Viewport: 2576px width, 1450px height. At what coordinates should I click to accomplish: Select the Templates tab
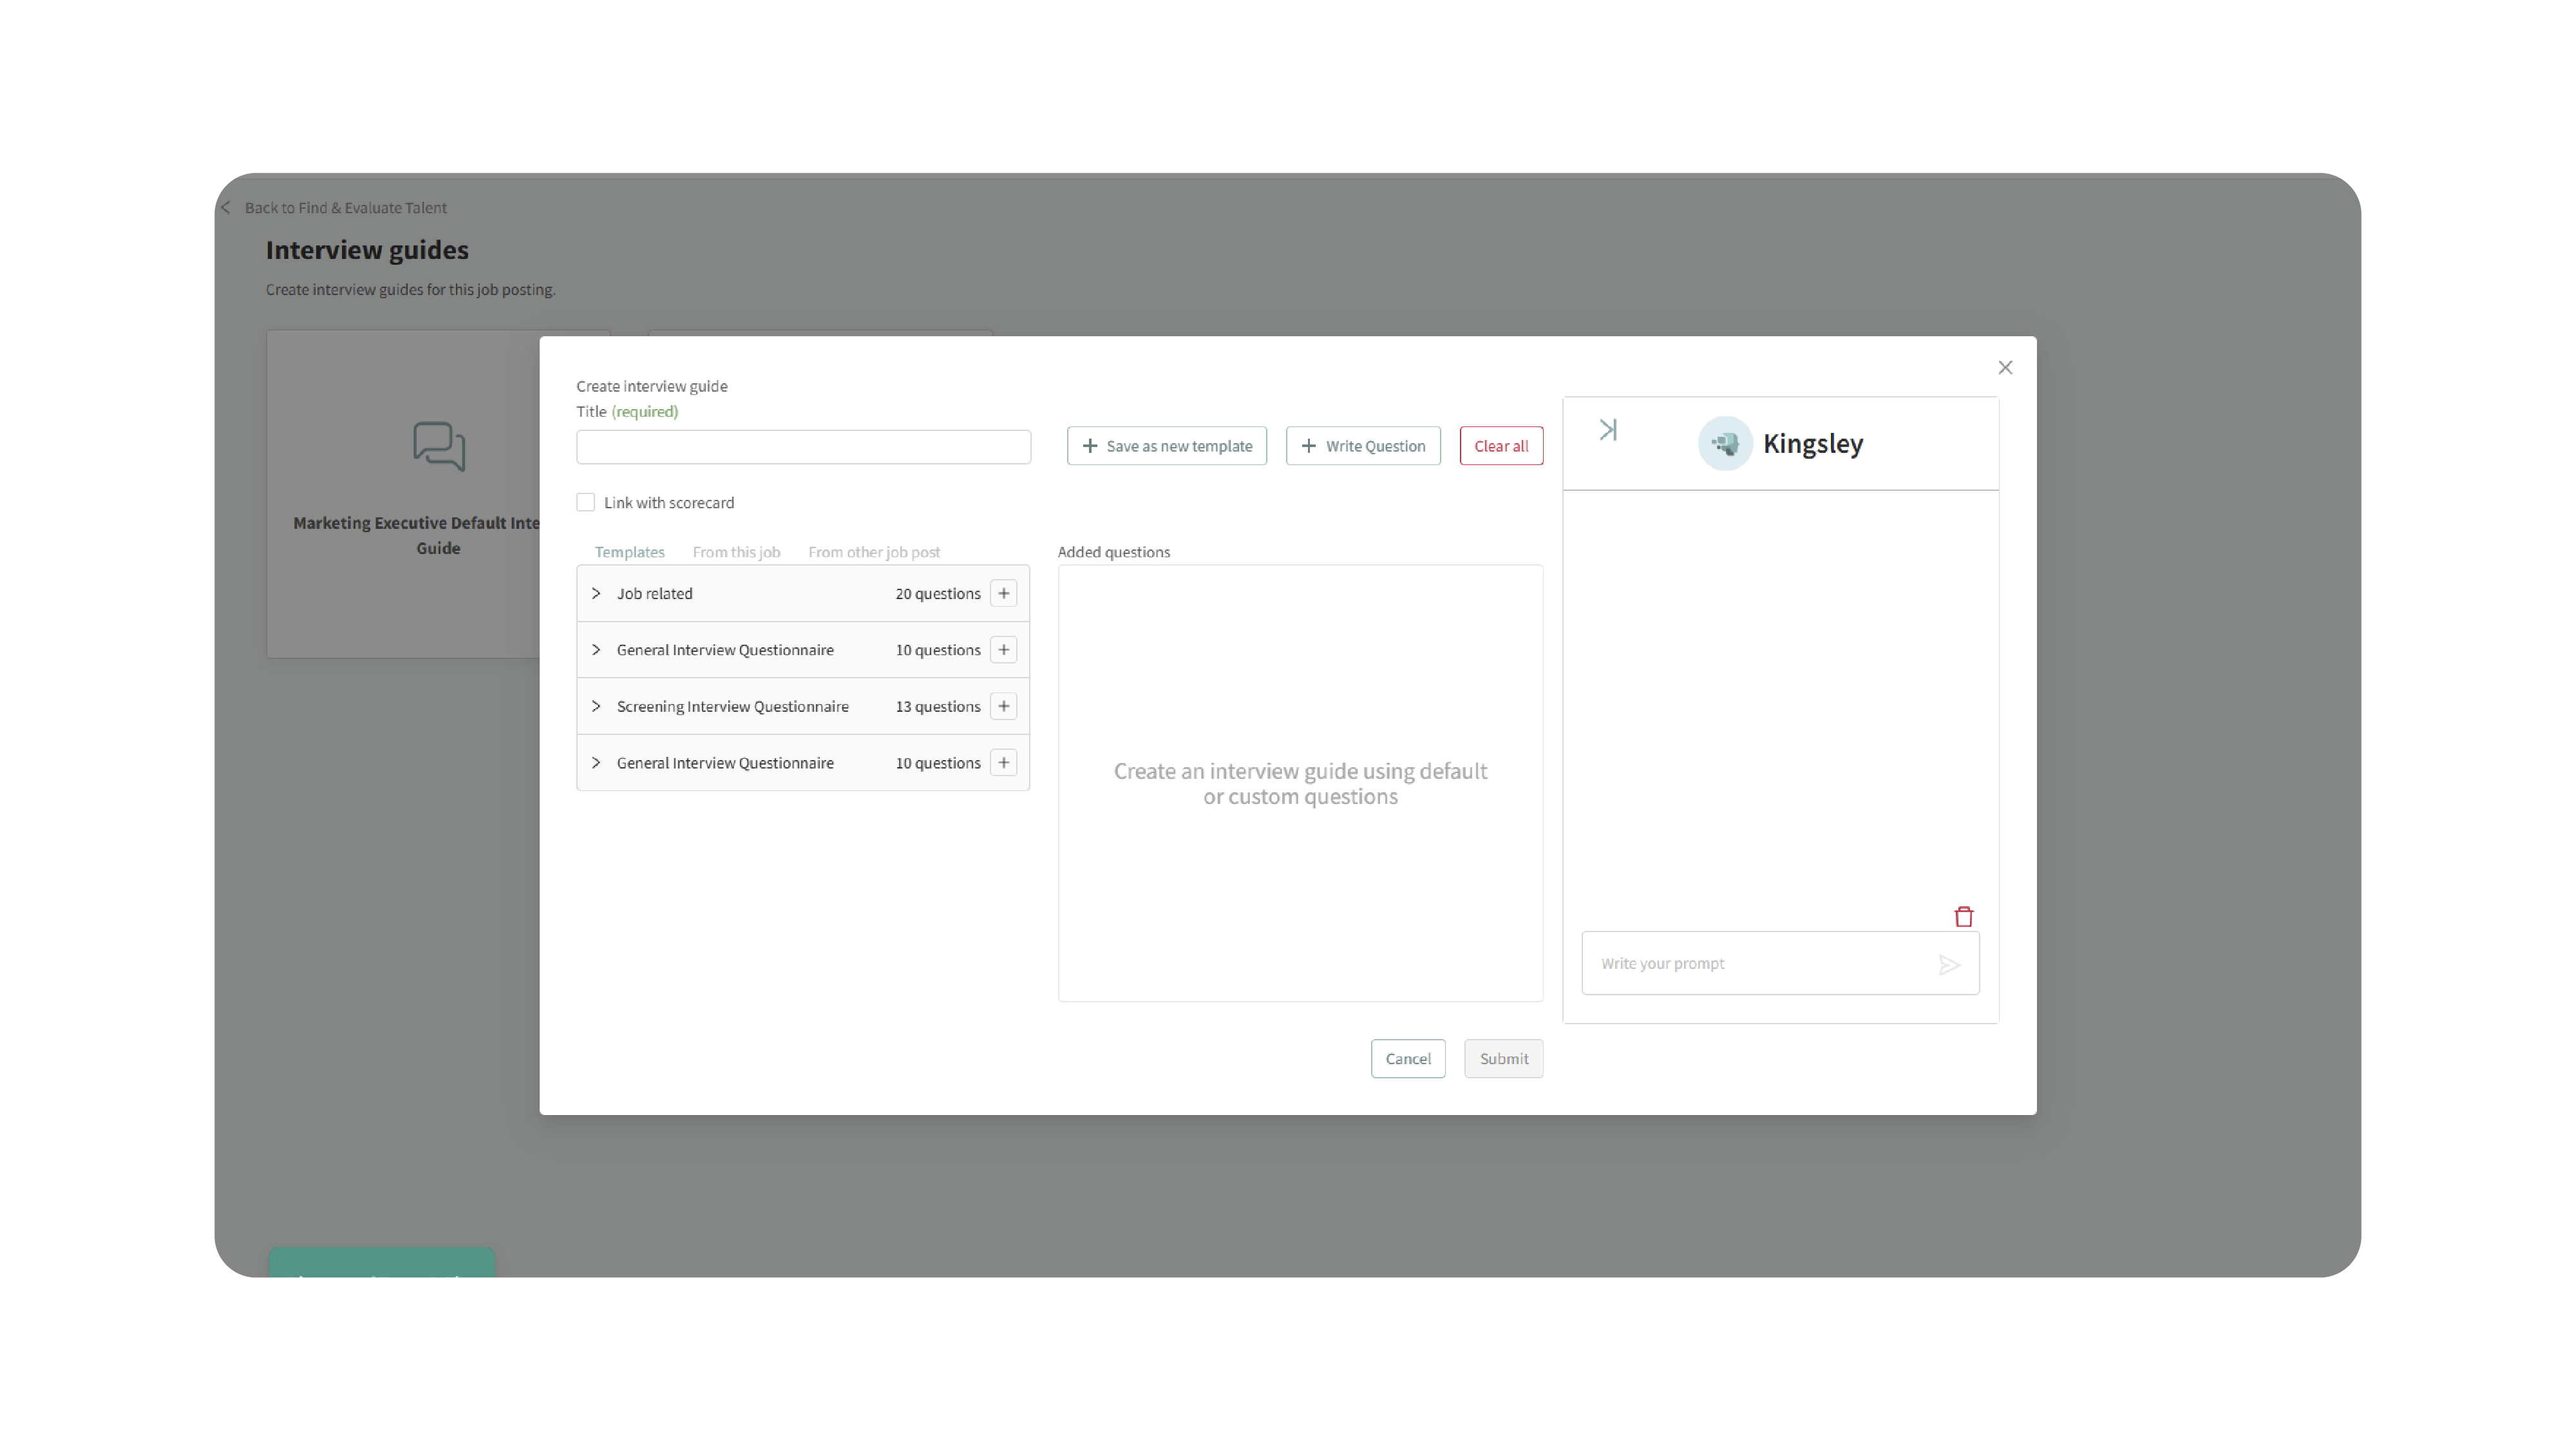pyautogui.click(x=629, y=552)
